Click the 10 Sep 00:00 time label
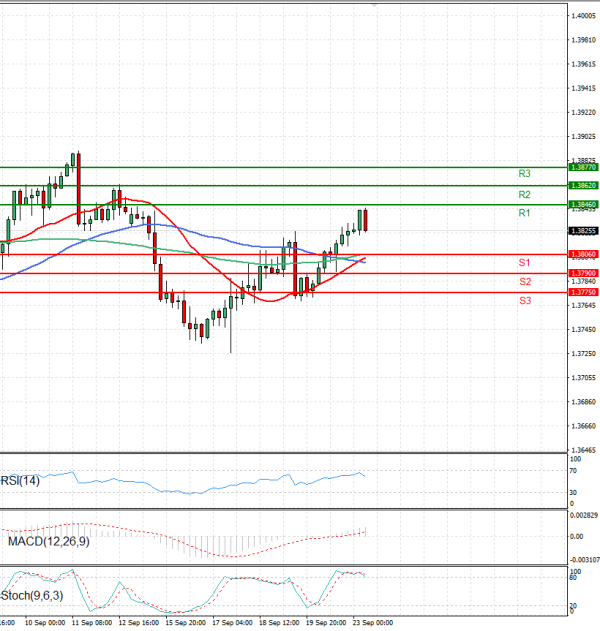Image resolution: width=600 pixels, height=631 pixels. pyautogui.click(x=45, y=623)
